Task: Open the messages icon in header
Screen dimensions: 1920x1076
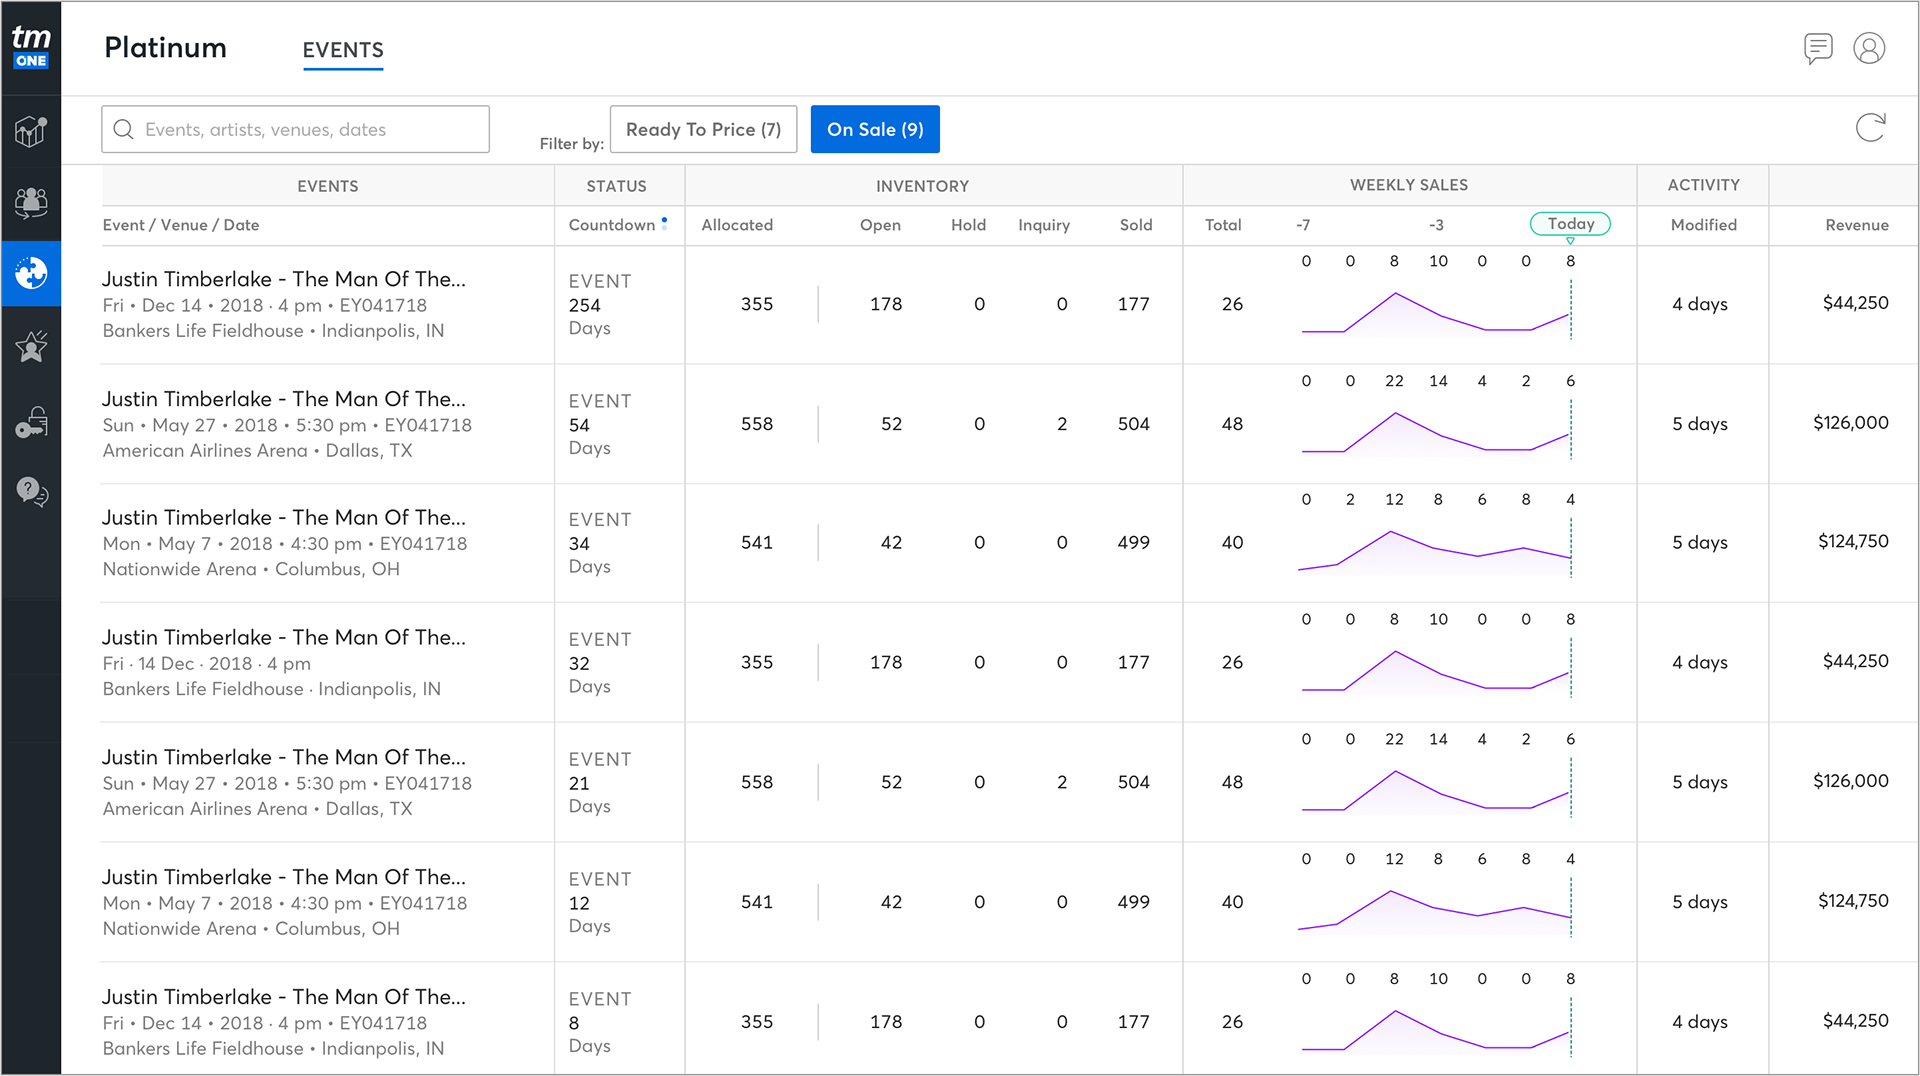Action: pyautogui.click(x=1818, y=48)
